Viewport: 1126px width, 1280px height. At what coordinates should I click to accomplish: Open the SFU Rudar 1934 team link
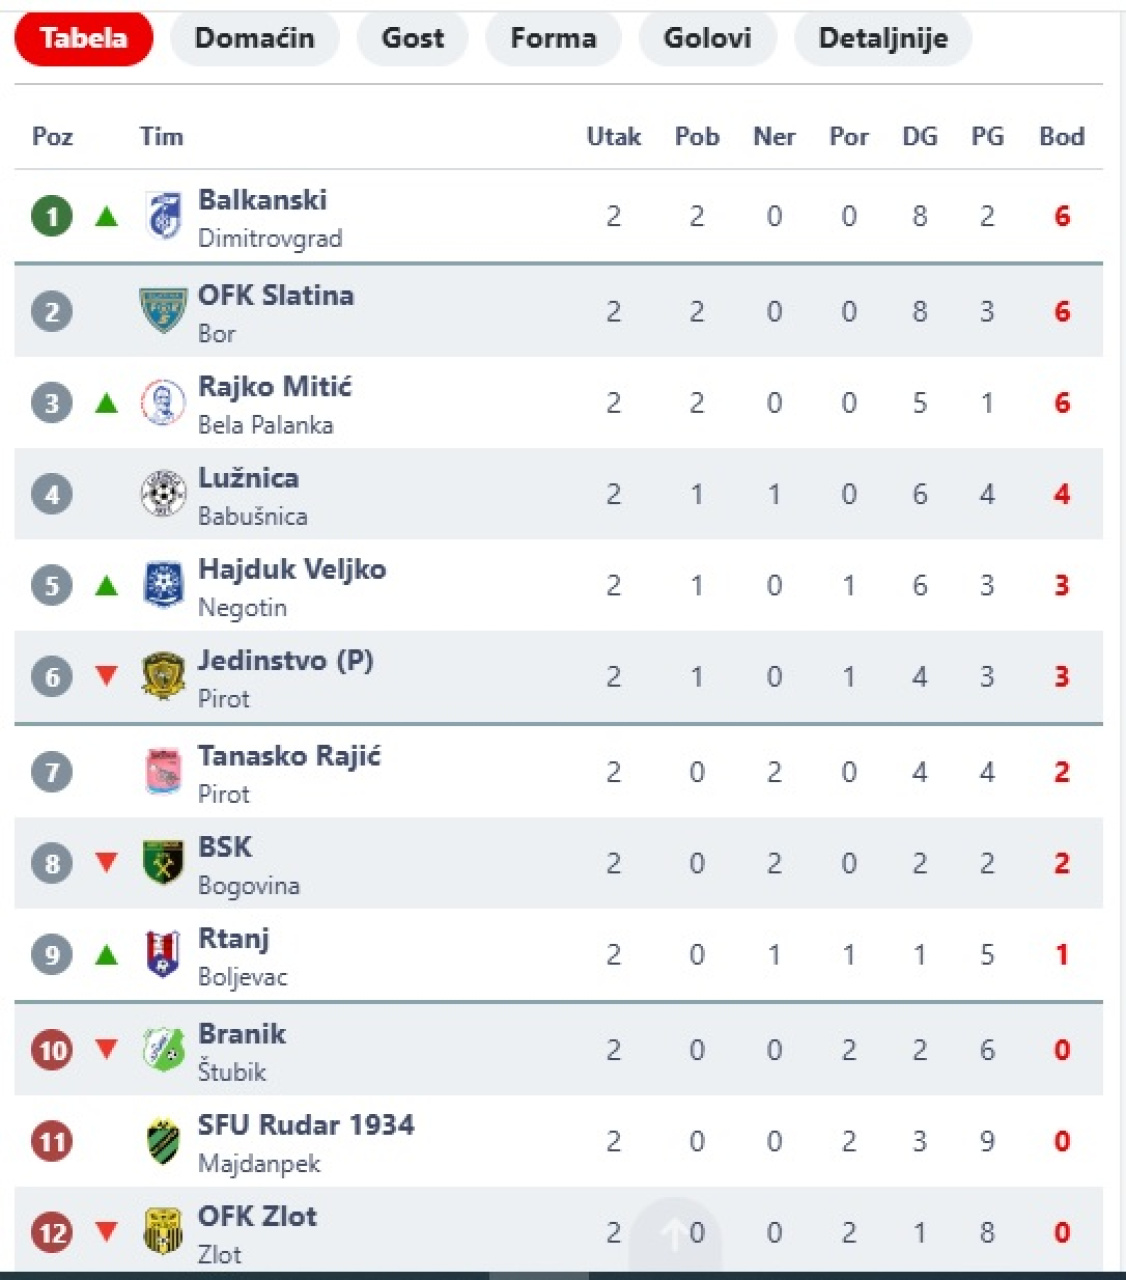click(306, 1125)
